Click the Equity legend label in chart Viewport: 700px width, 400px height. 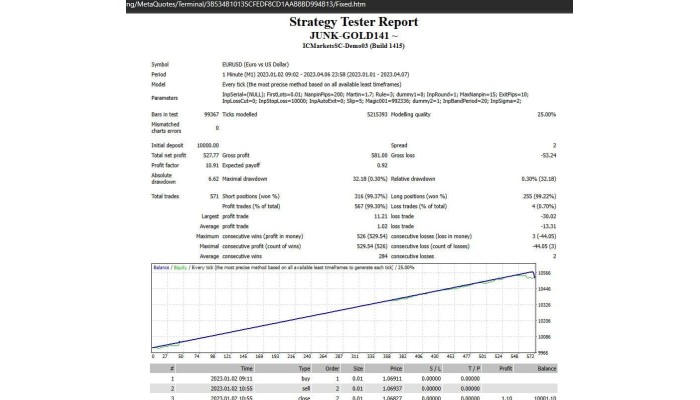coord(178,268)
